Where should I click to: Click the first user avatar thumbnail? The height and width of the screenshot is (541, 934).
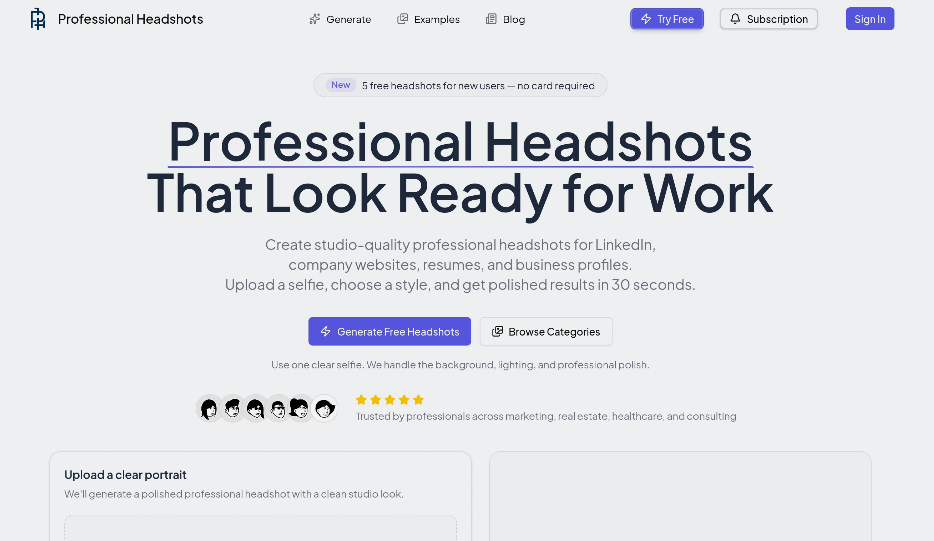tap(209, 409)
